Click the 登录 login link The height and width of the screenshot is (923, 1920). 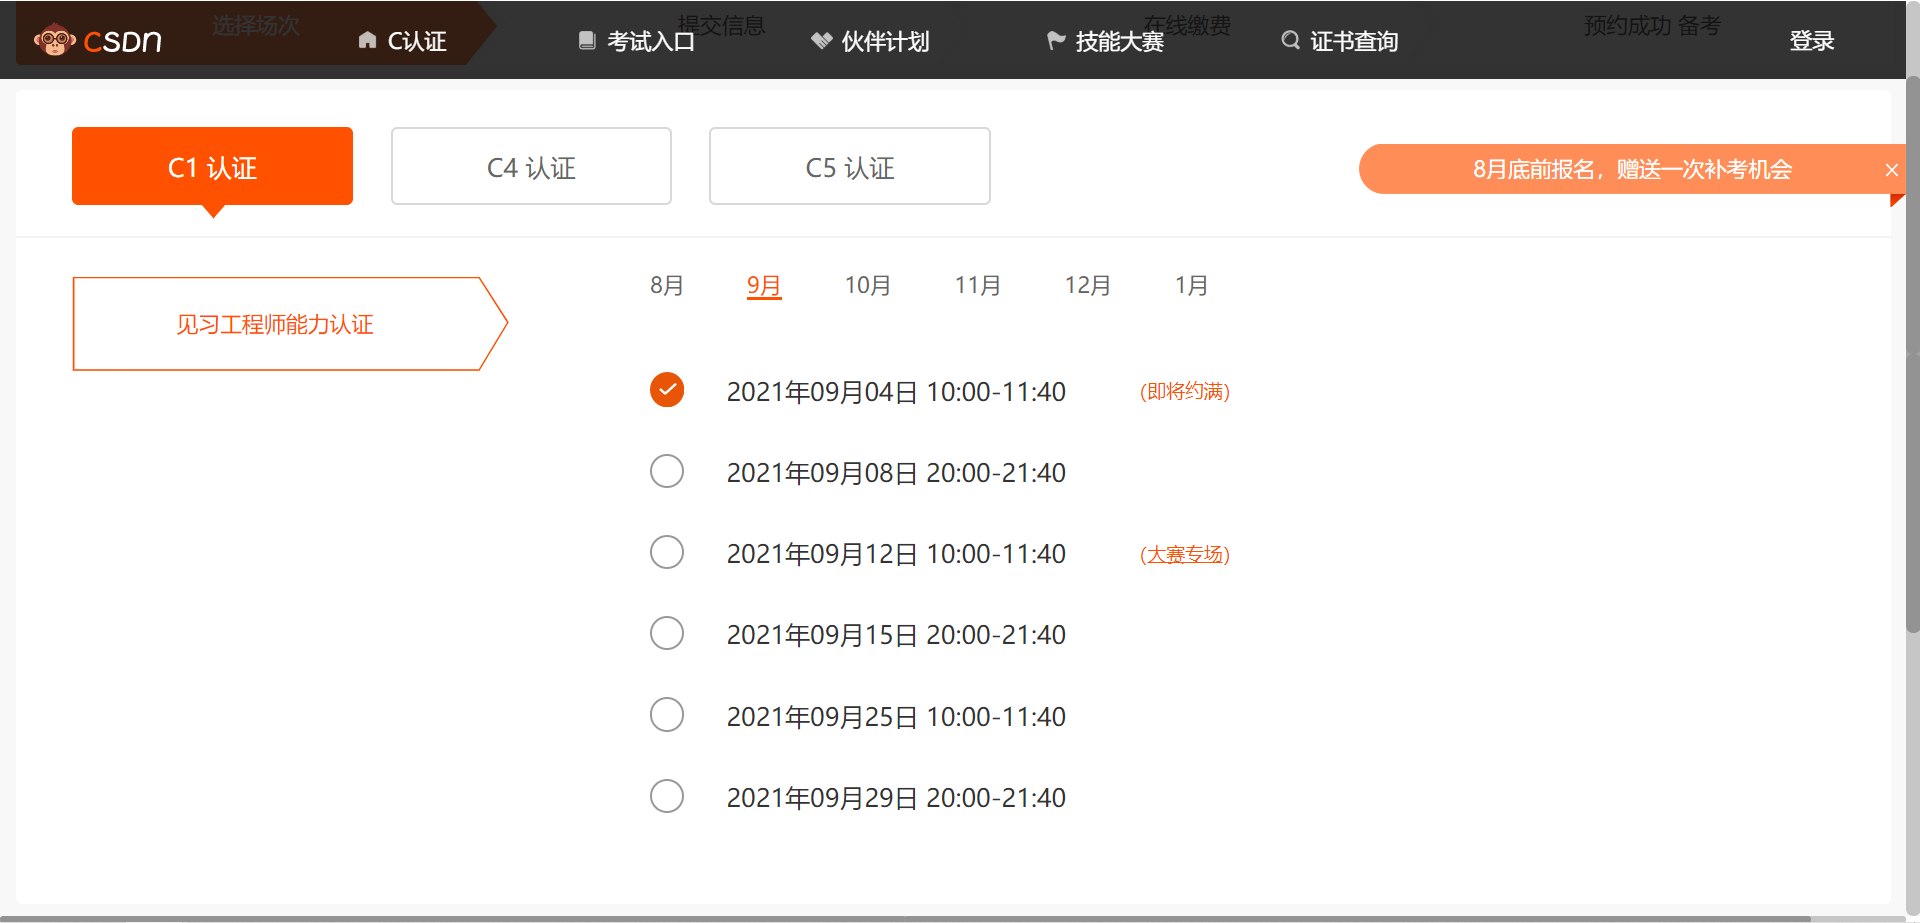click(1811, 41)
